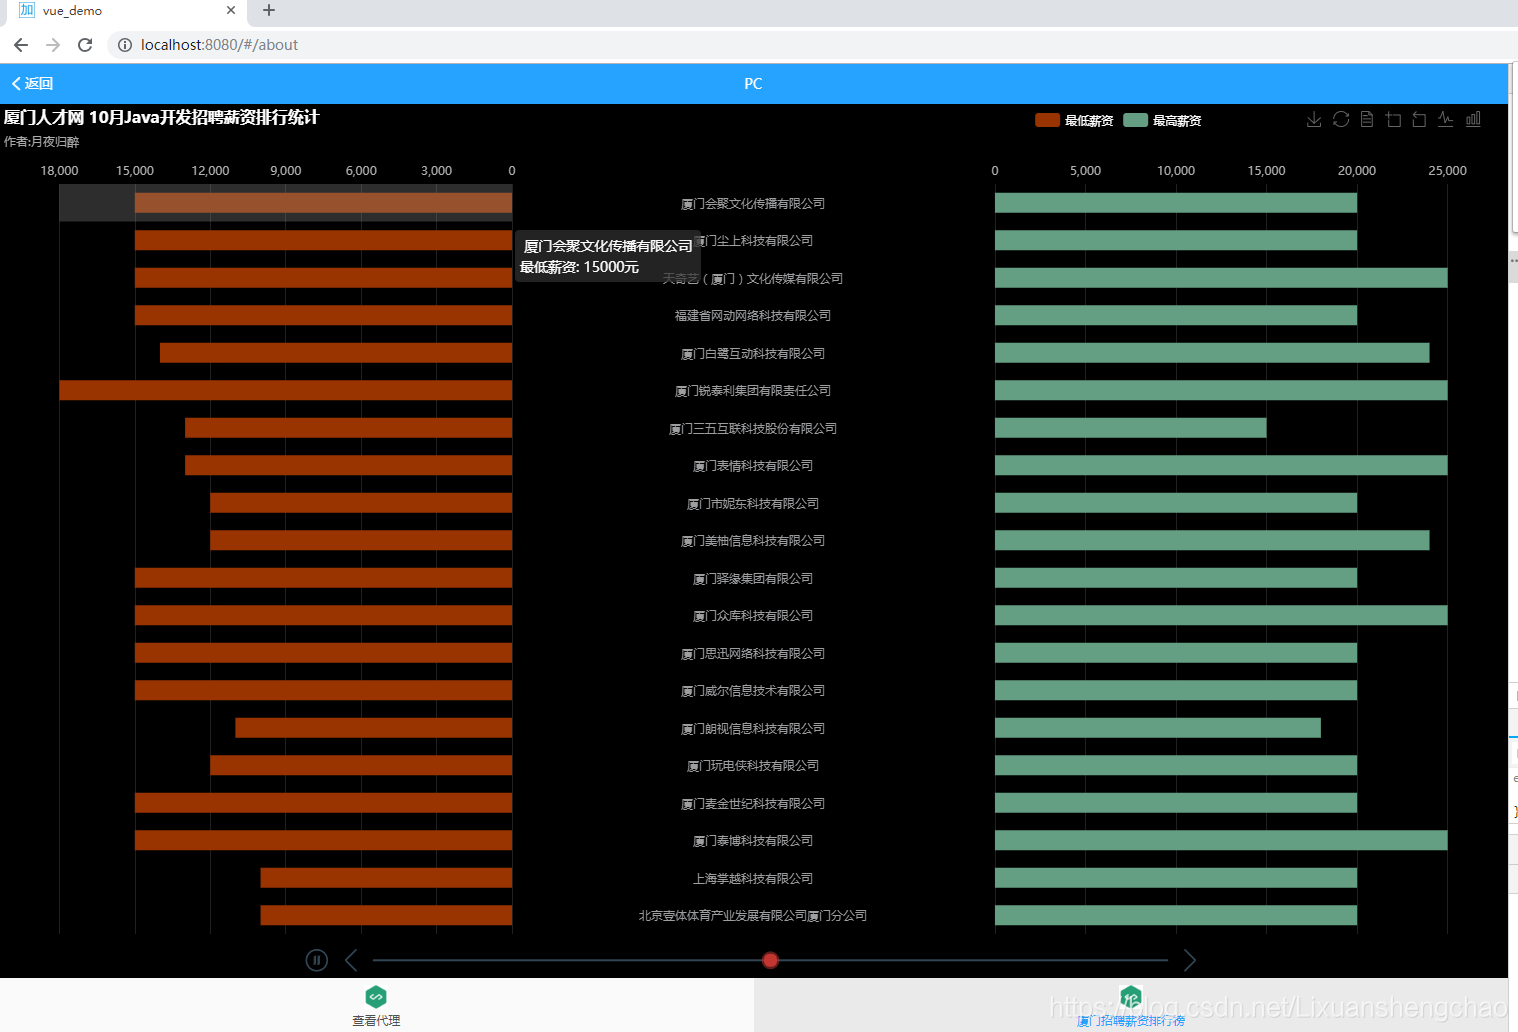Open the site information icon
The height and width of the screenshot is (1032, 1518).
point(125,45)
